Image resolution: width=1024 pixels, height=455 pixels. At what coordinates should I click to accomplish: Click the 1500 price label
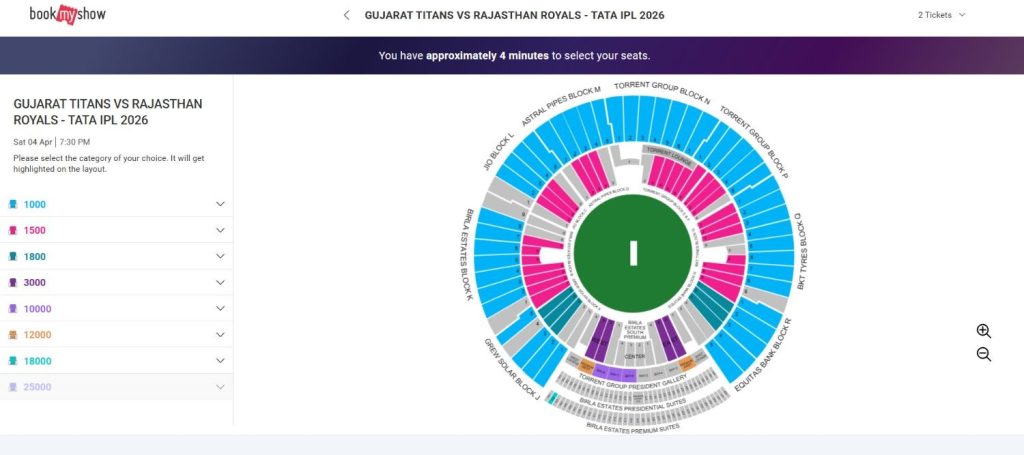(x=35, y=231)
